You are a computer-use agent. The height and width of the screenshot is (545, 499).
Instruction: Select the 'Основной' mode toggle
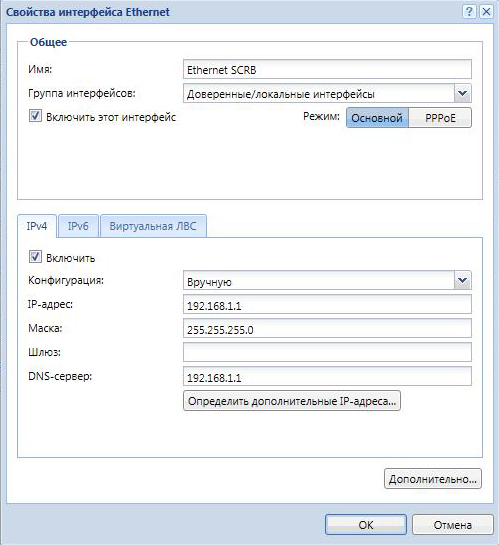coord(377,118)
